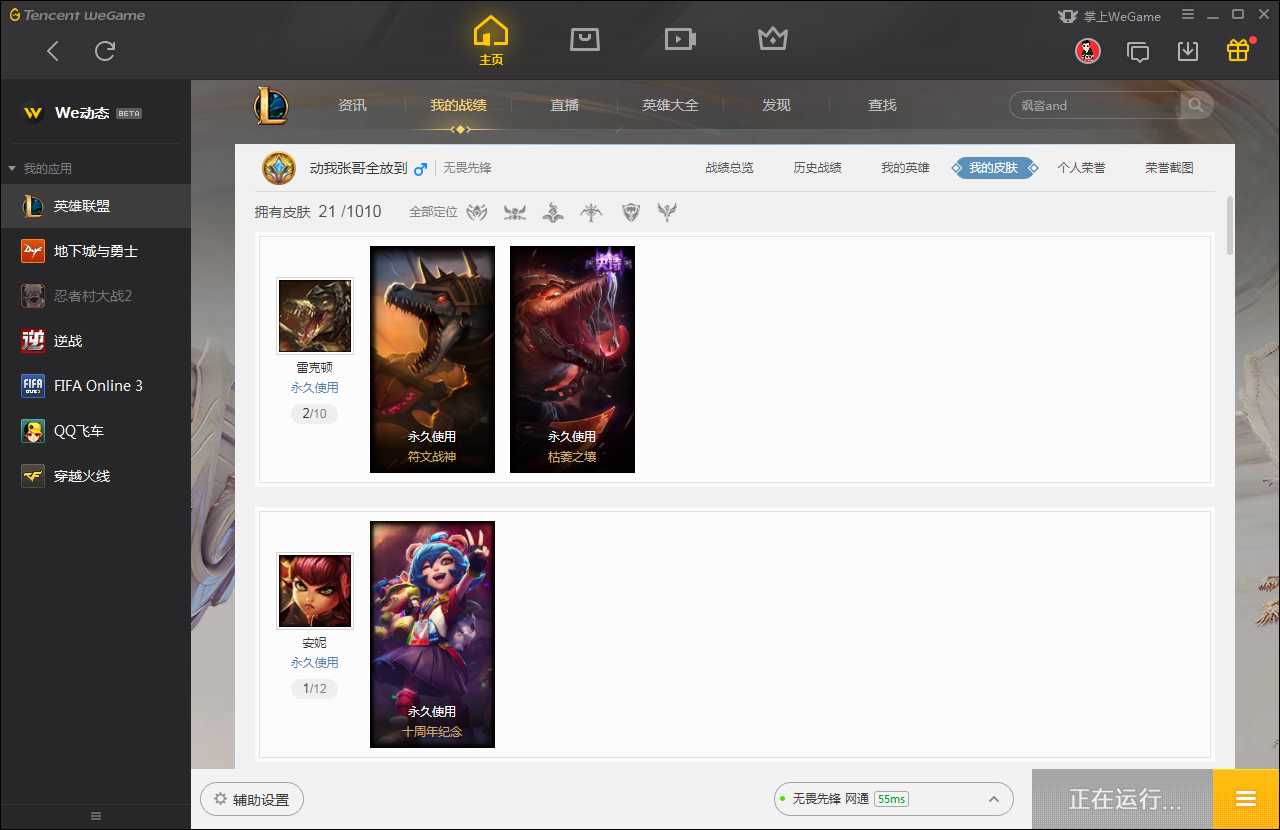Open the 个人荣誉 sub-tab
Viewport: 1280px width, 830px height.
click(x=1082, y=168)
